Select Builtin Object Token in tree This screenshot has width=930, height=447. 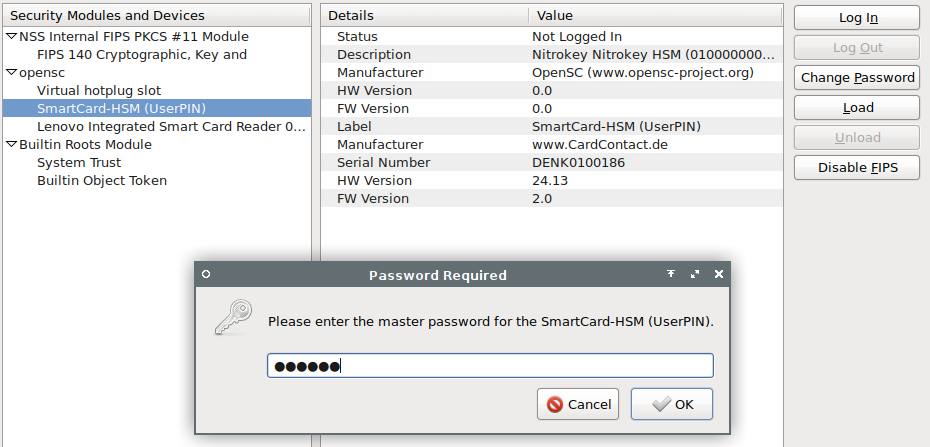[101, 181]
